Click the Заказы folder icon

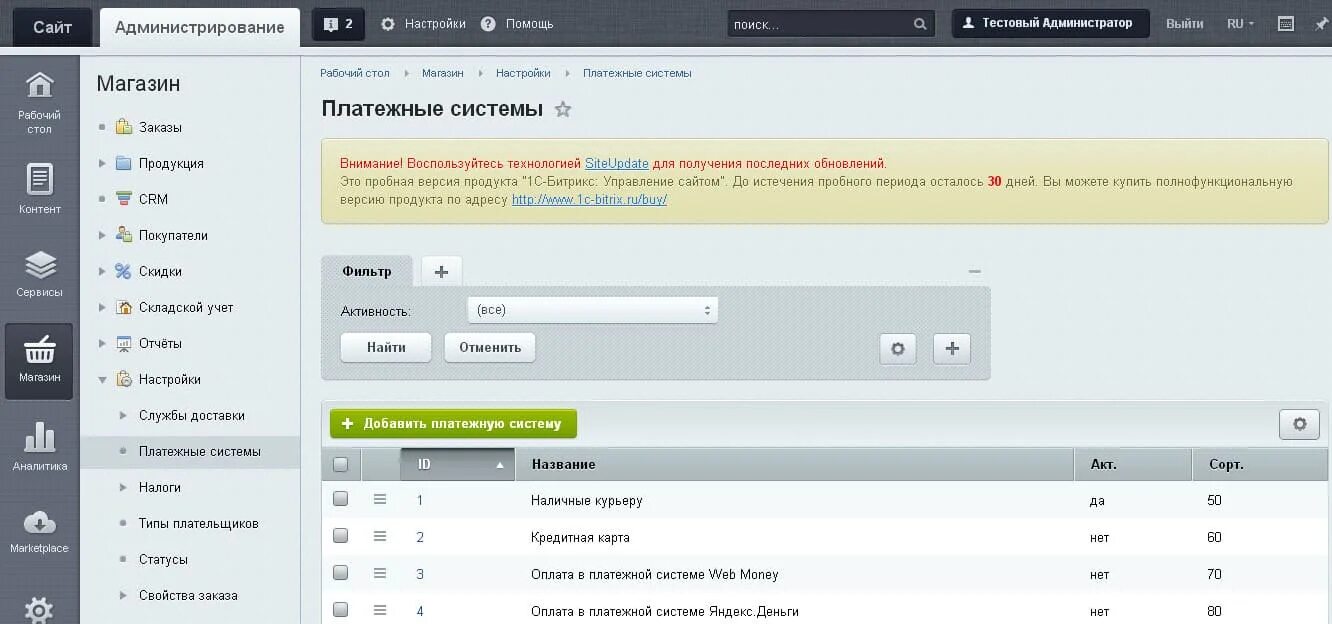(x=124, y=127)
